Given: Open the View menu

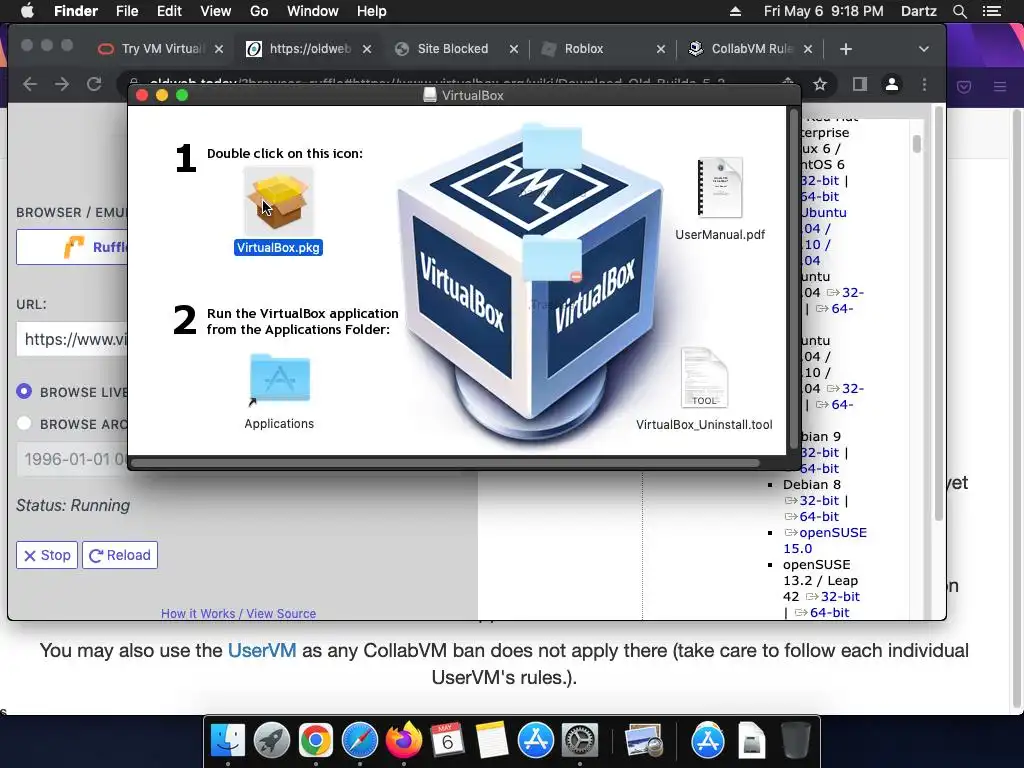Looking at the screenshot, I should (x=216, y=11).
